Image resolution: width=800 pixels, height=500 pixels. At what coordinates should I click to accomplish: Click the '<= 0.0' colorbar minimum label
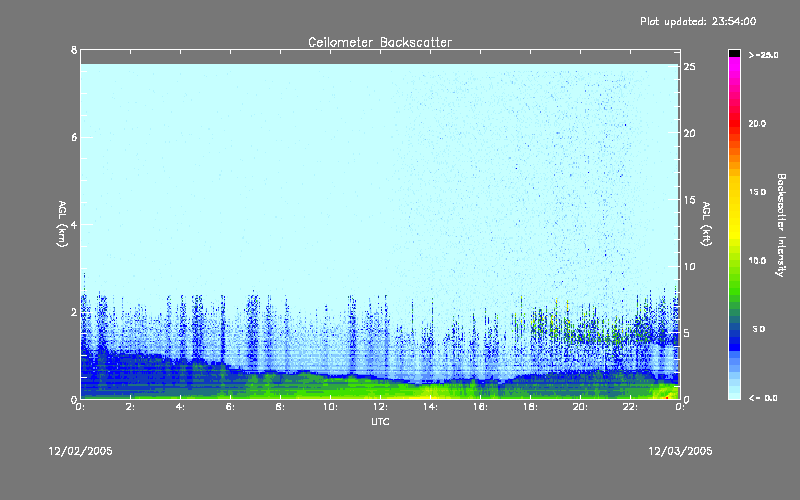coord(763,398)
